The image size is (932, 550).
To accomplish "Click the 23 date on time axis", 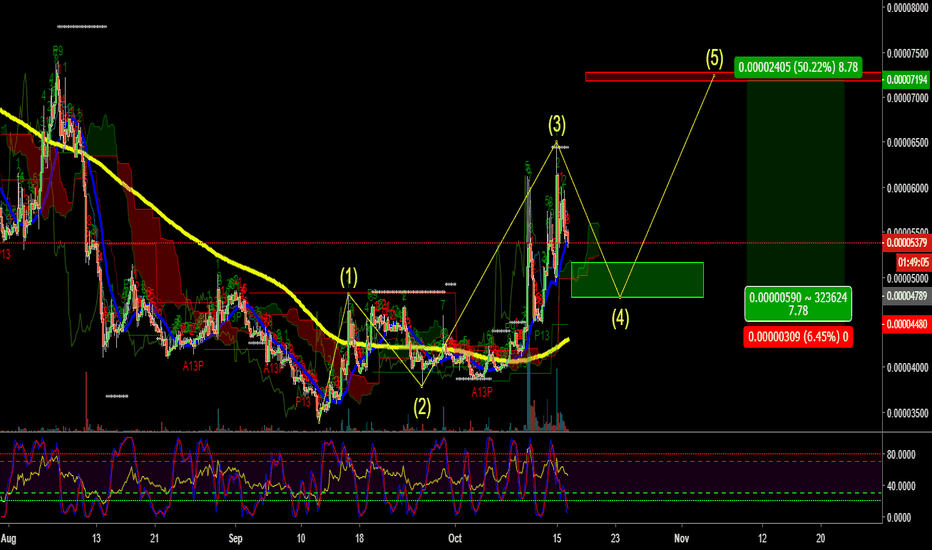I will [x=615, y=539].
